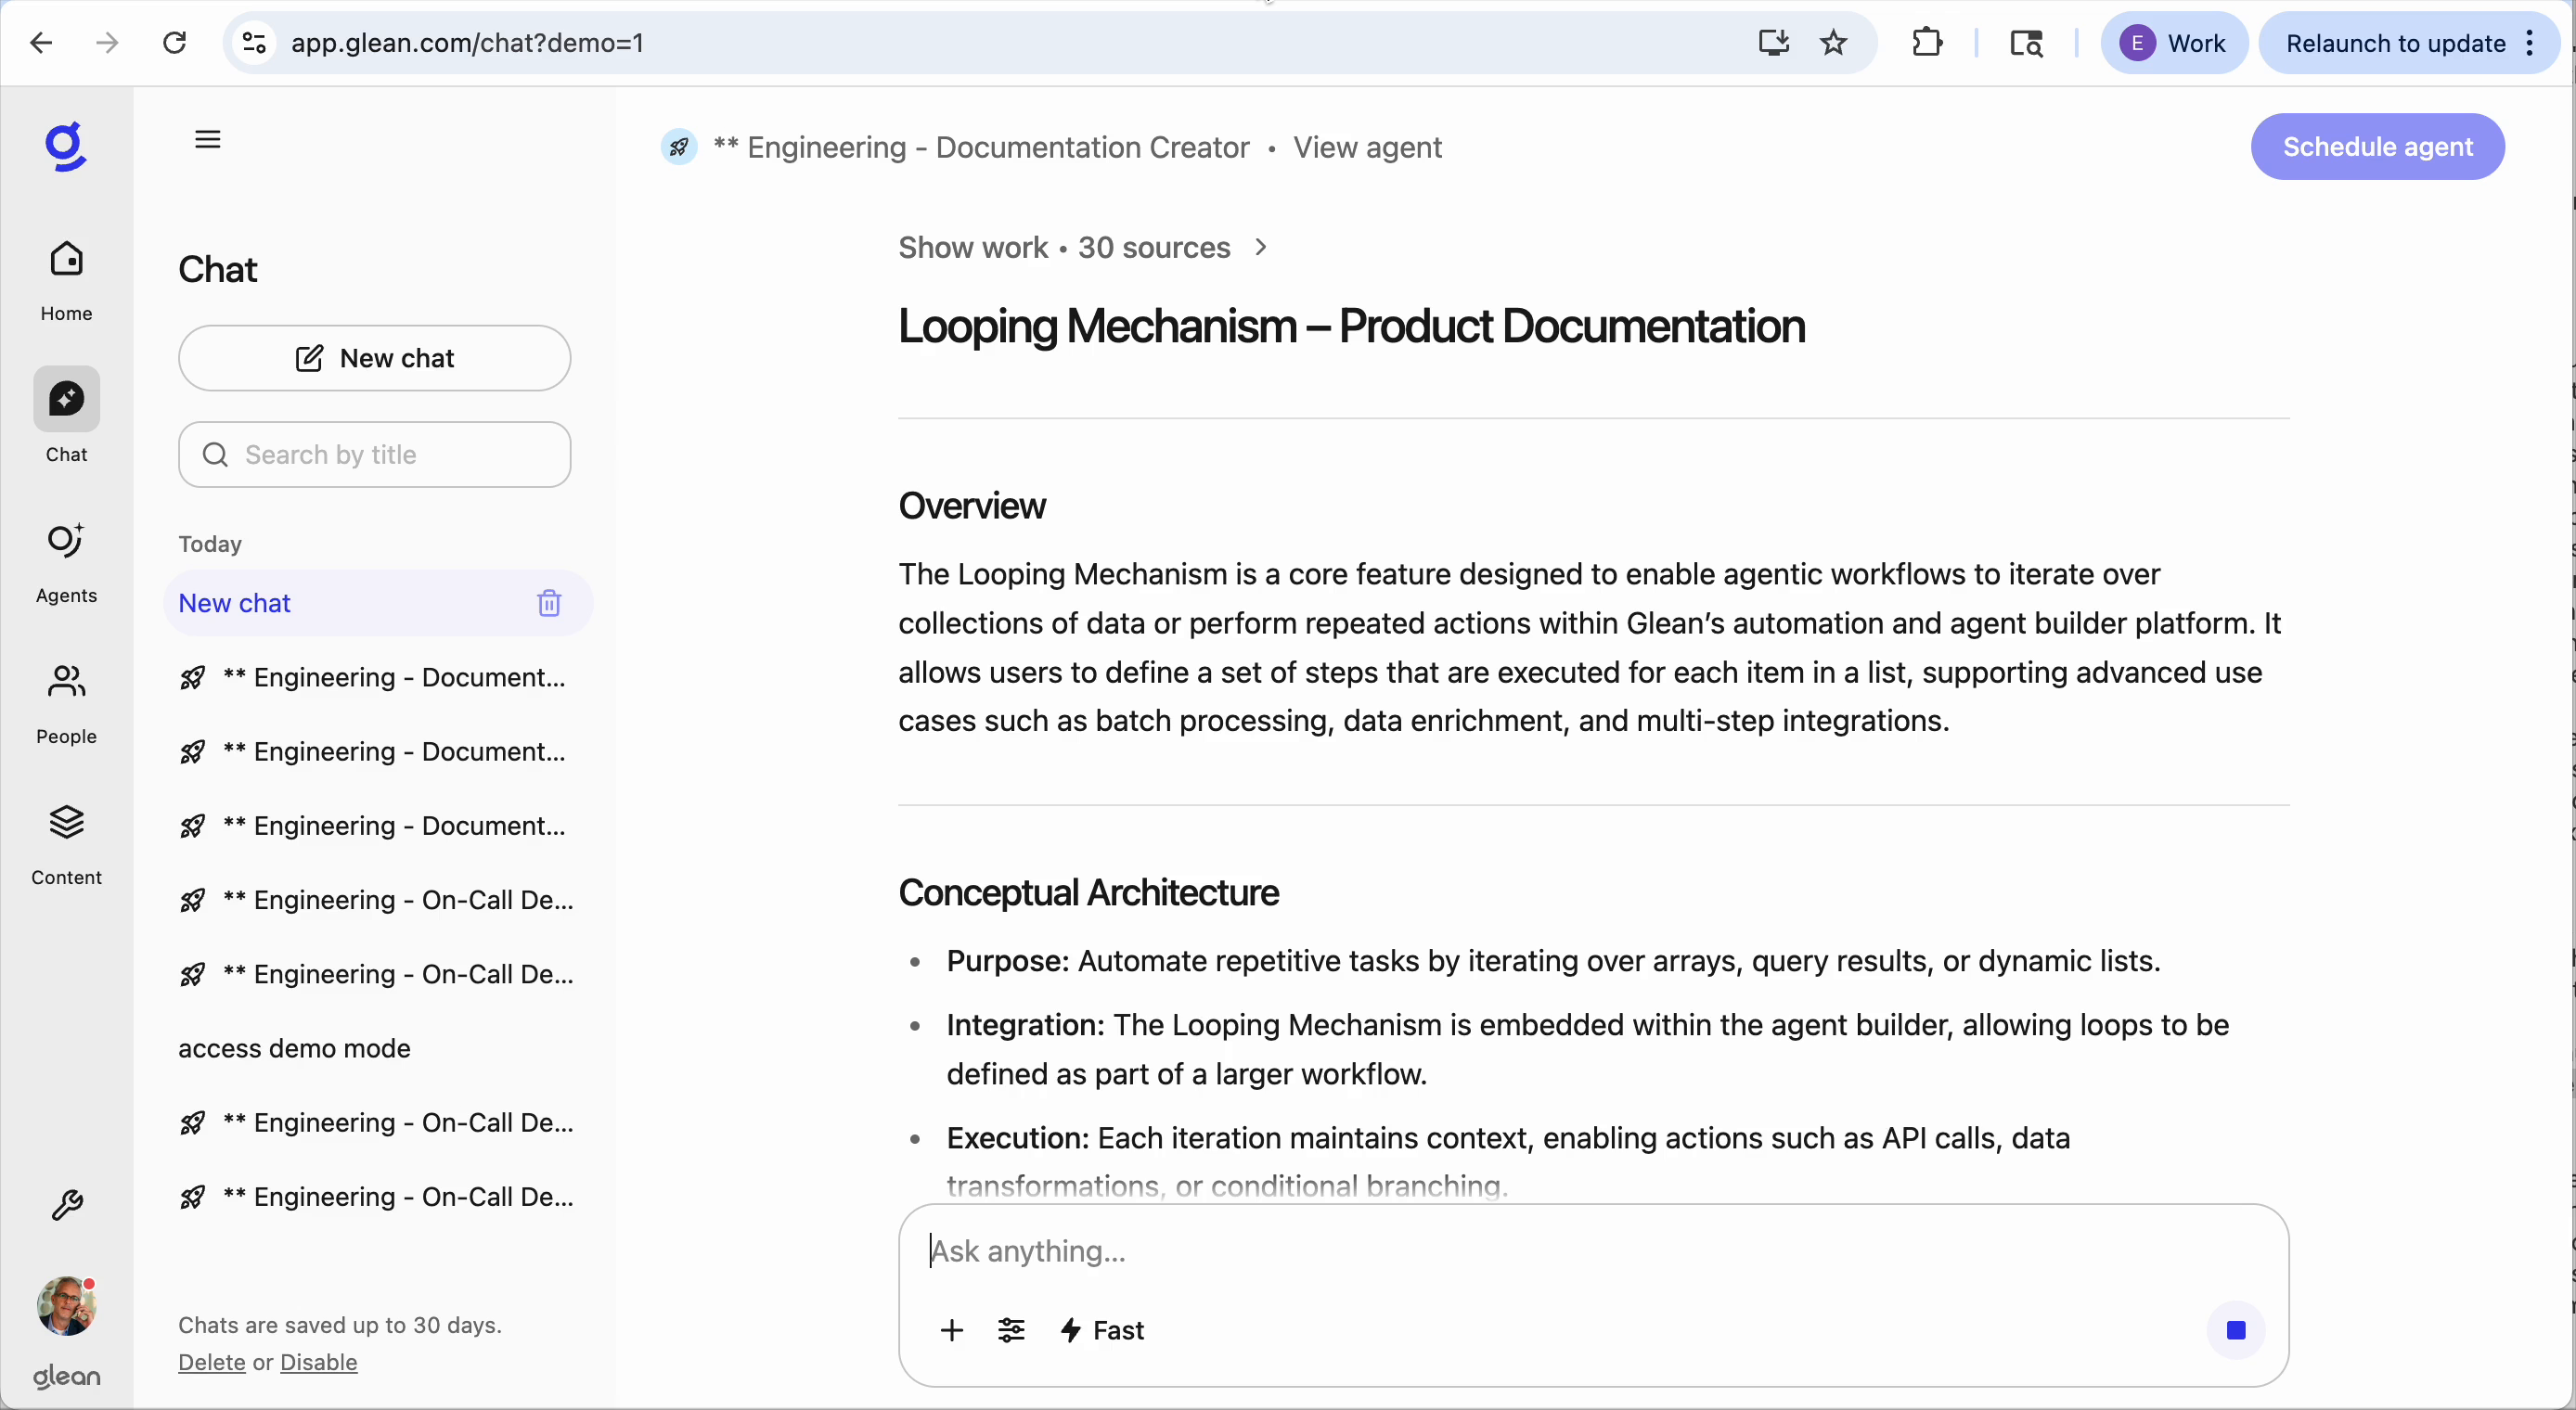This screenshot has width=2576, height=1410.
Task: Expand the Show work 30 sources chevron
Action: 1259,247
